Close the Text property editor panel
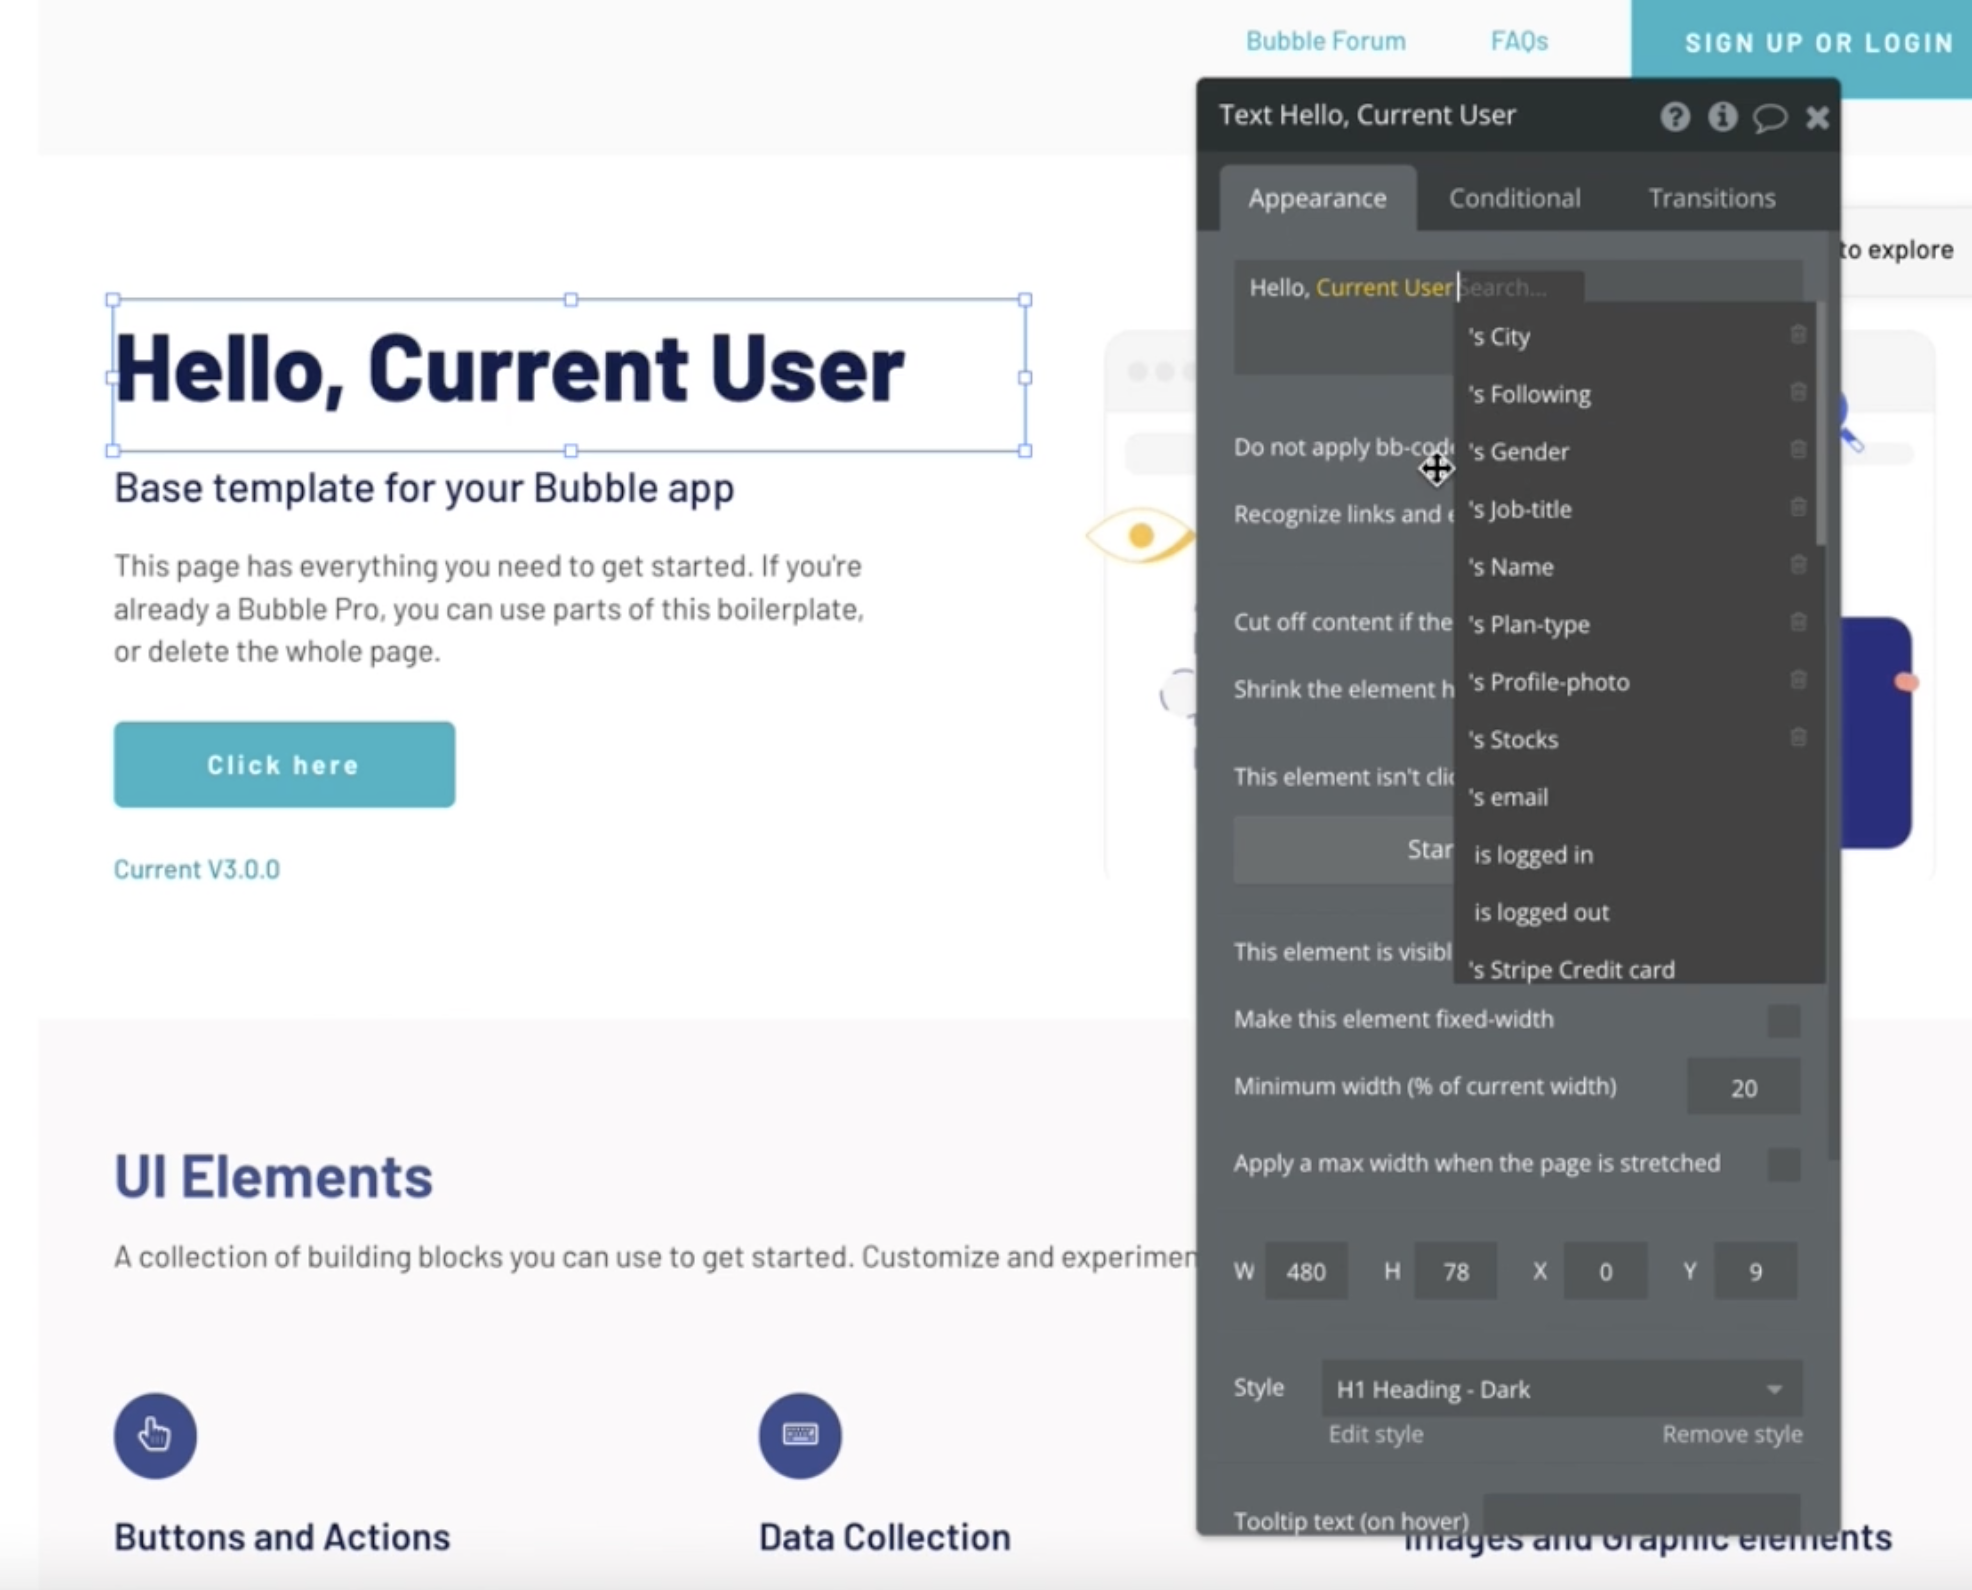This screenshot has height=1590, width=1972. point(1817,117)
